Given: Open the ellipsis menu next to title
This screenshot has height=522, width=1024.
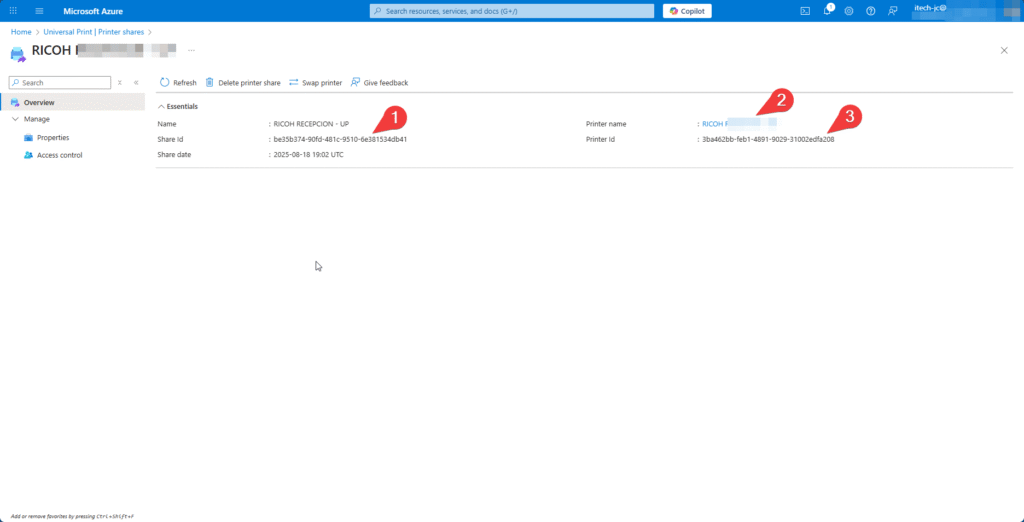Looking at the screenshot, I should [191, 50].
